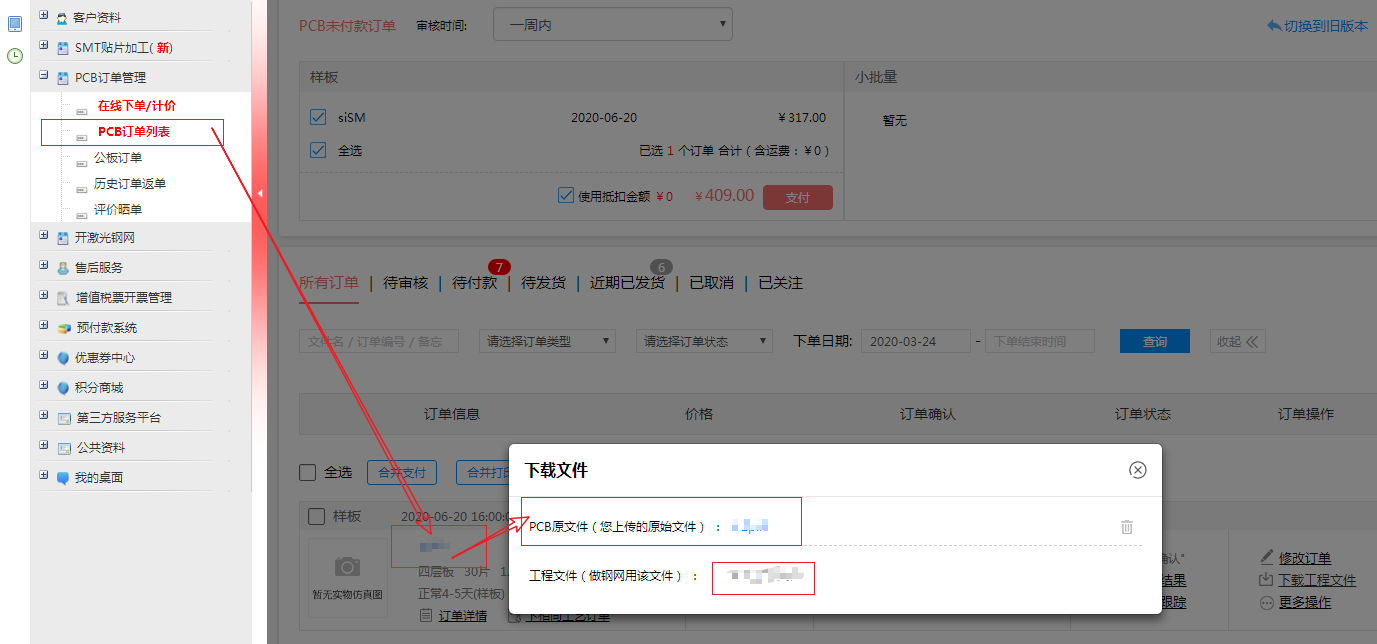This screenshot has height=644, width=1377.
Task: Uncheck the siSM order checkbox
Action: click(x=318, y=118)
